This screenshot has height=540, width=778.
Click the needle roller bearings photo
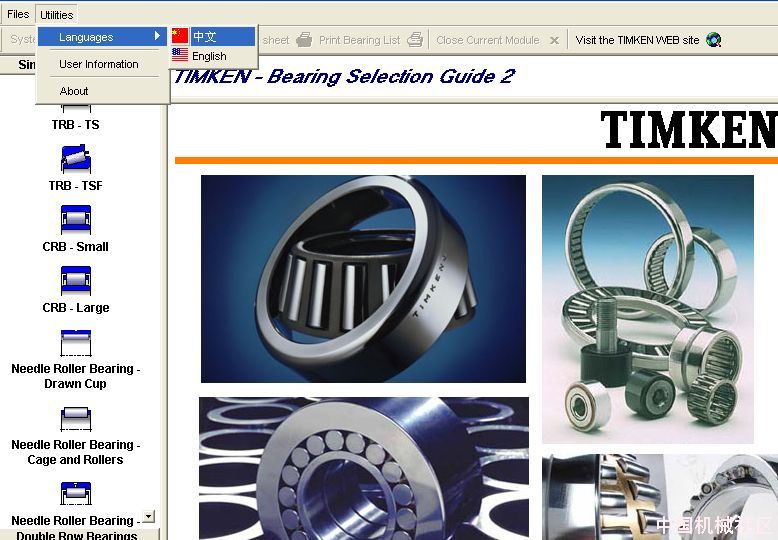click(x=648, y=309)
